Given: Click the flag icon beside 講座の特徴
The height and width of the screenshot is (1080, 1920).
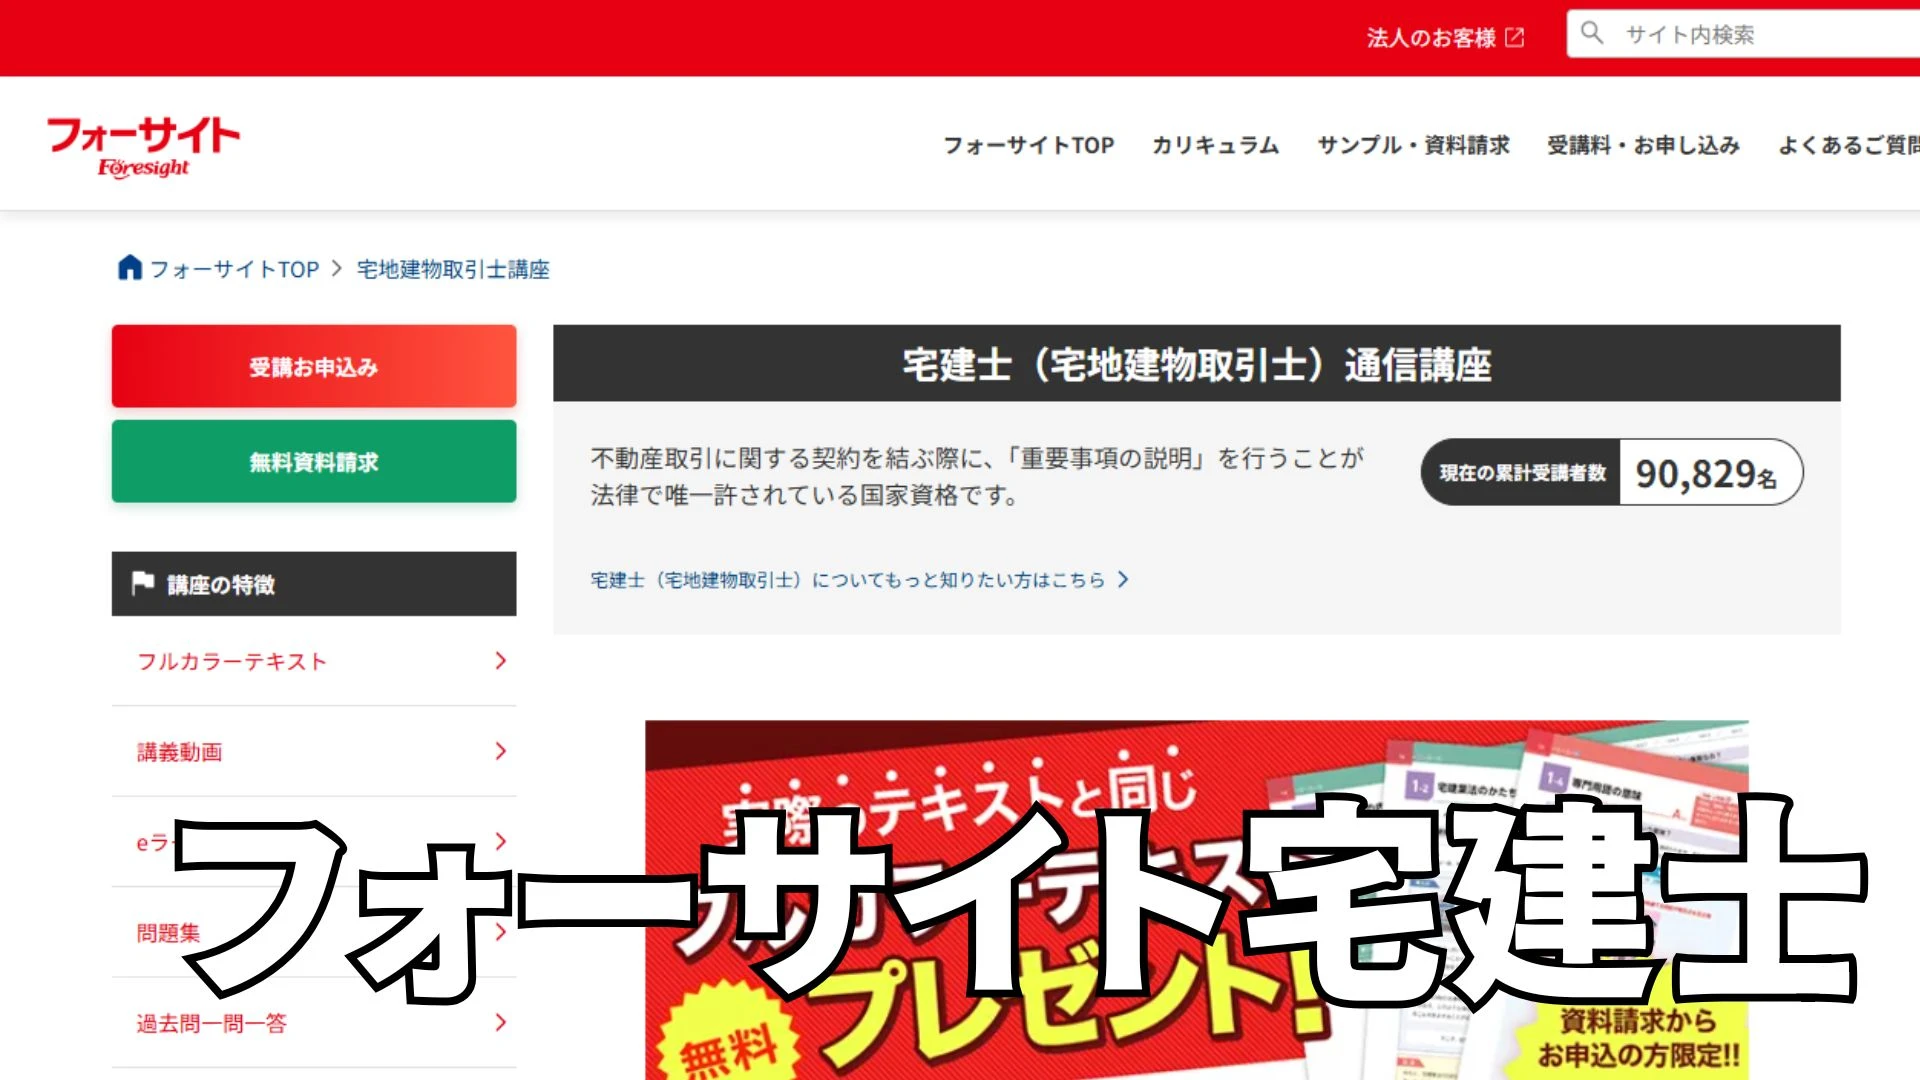Looking at the screenshot, I should 143,583.
